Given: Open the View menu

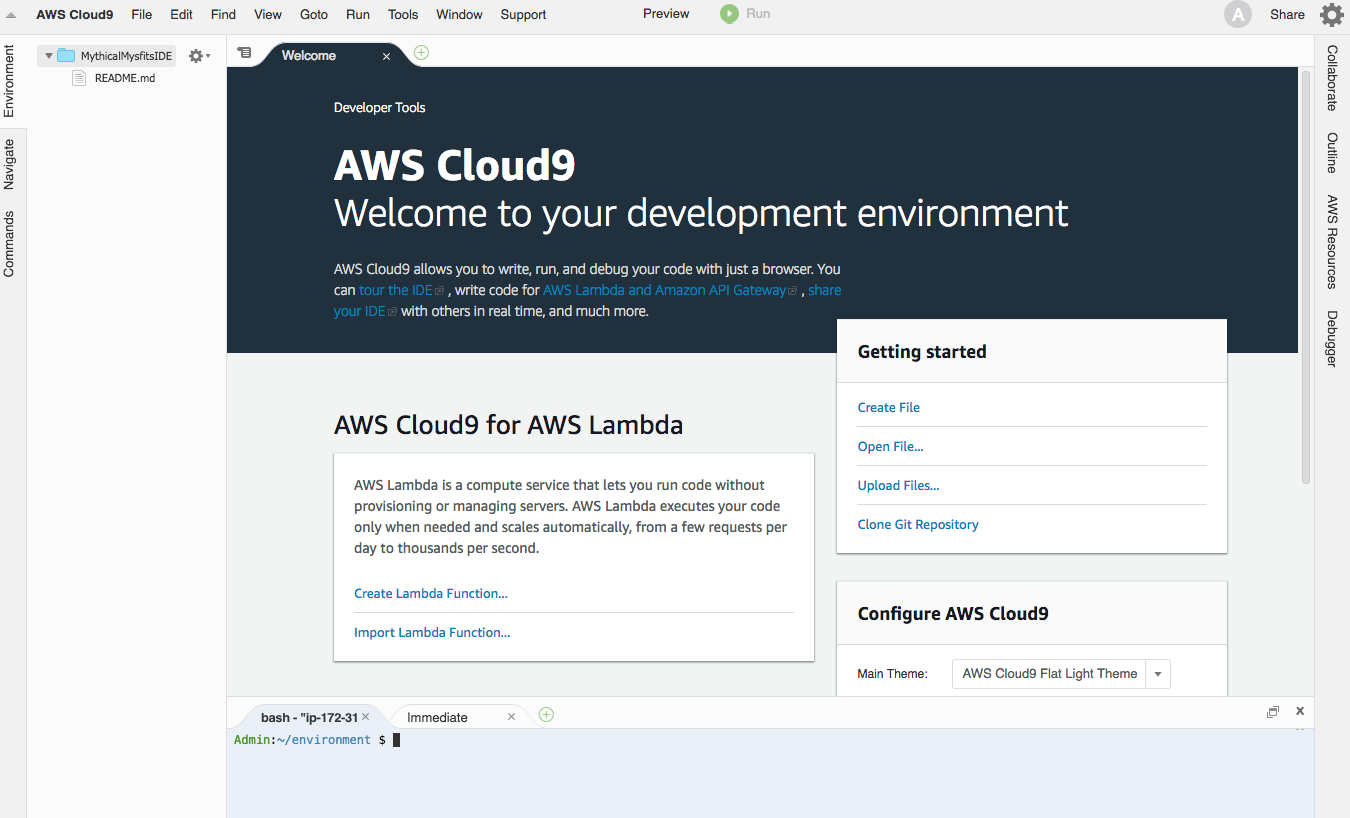Looking at the screenshot, I should [268, 14].
